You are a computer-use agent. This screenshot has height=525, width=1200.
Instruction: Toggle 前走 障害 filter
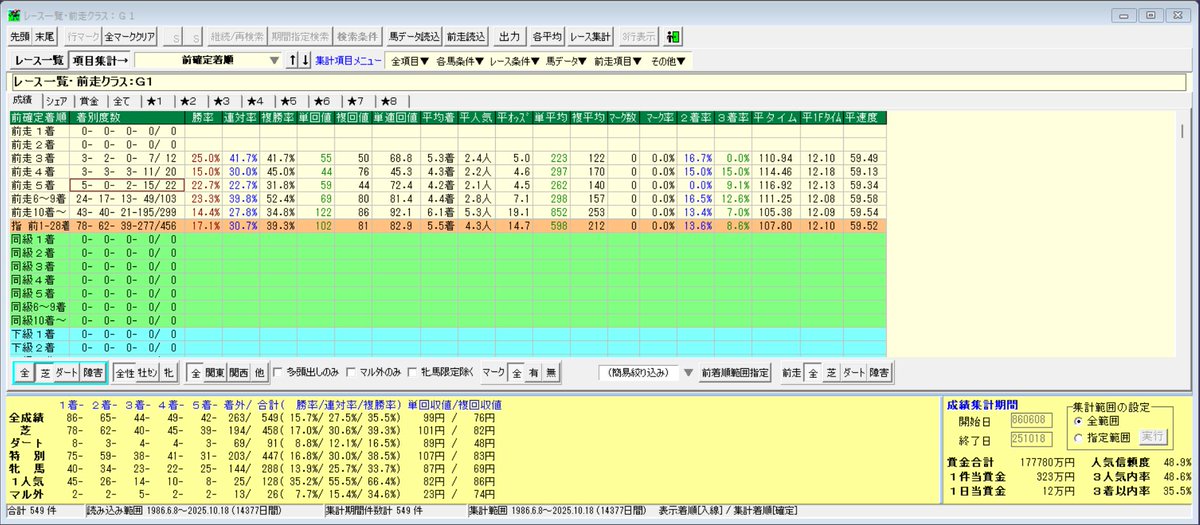pos(878,371)
